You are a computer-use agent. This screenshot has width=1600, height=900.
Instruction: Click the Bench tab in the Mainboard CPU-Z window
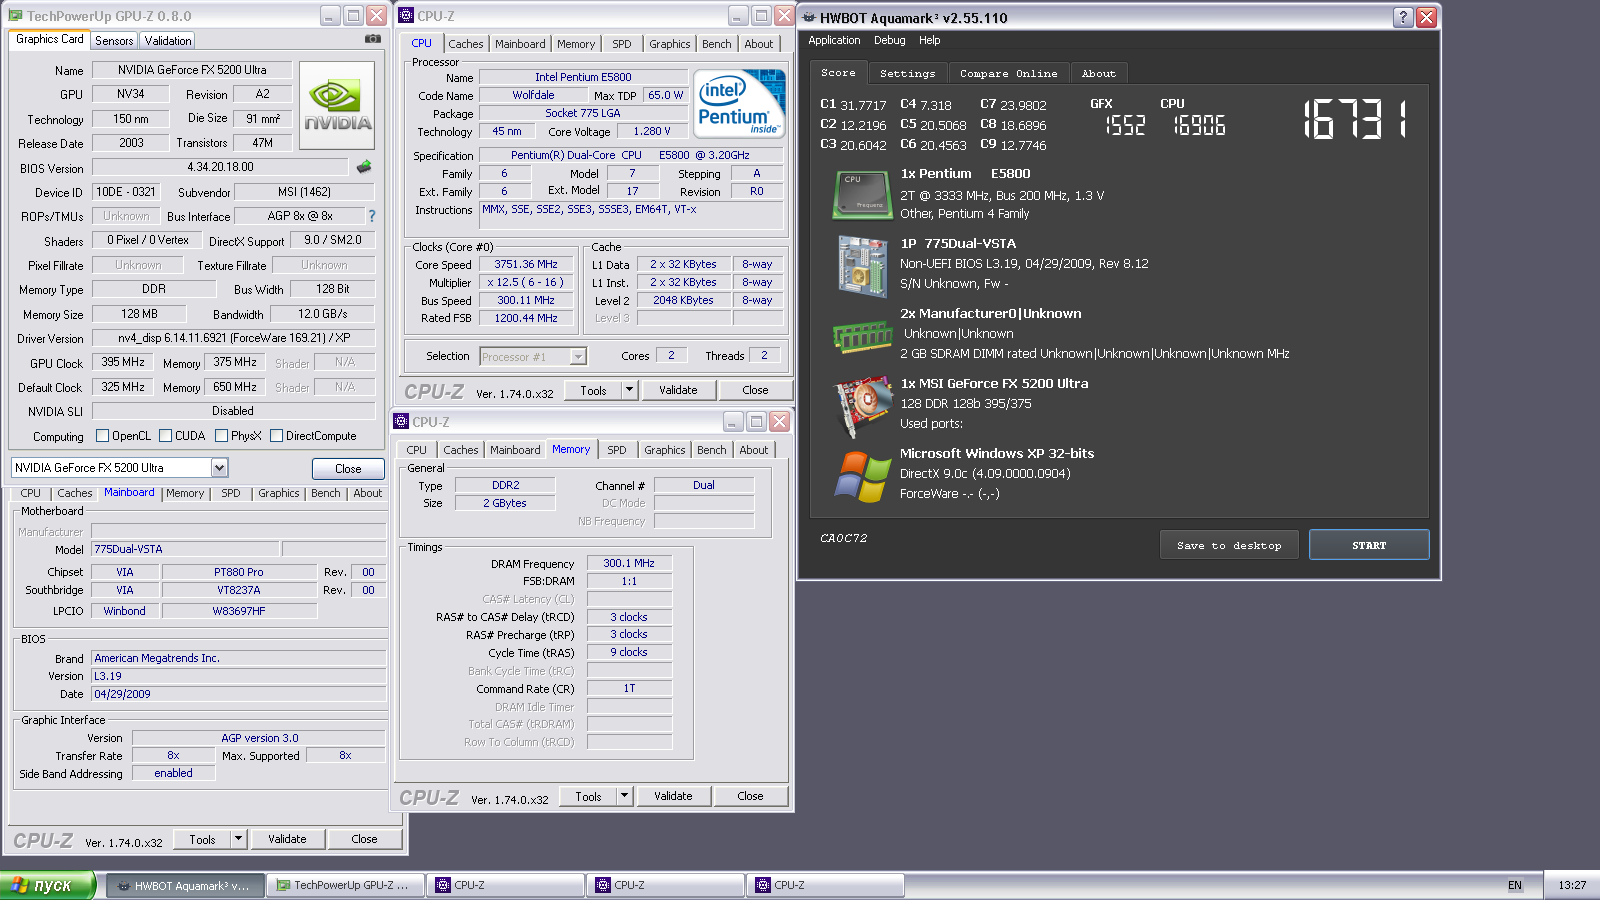[326, 493]
